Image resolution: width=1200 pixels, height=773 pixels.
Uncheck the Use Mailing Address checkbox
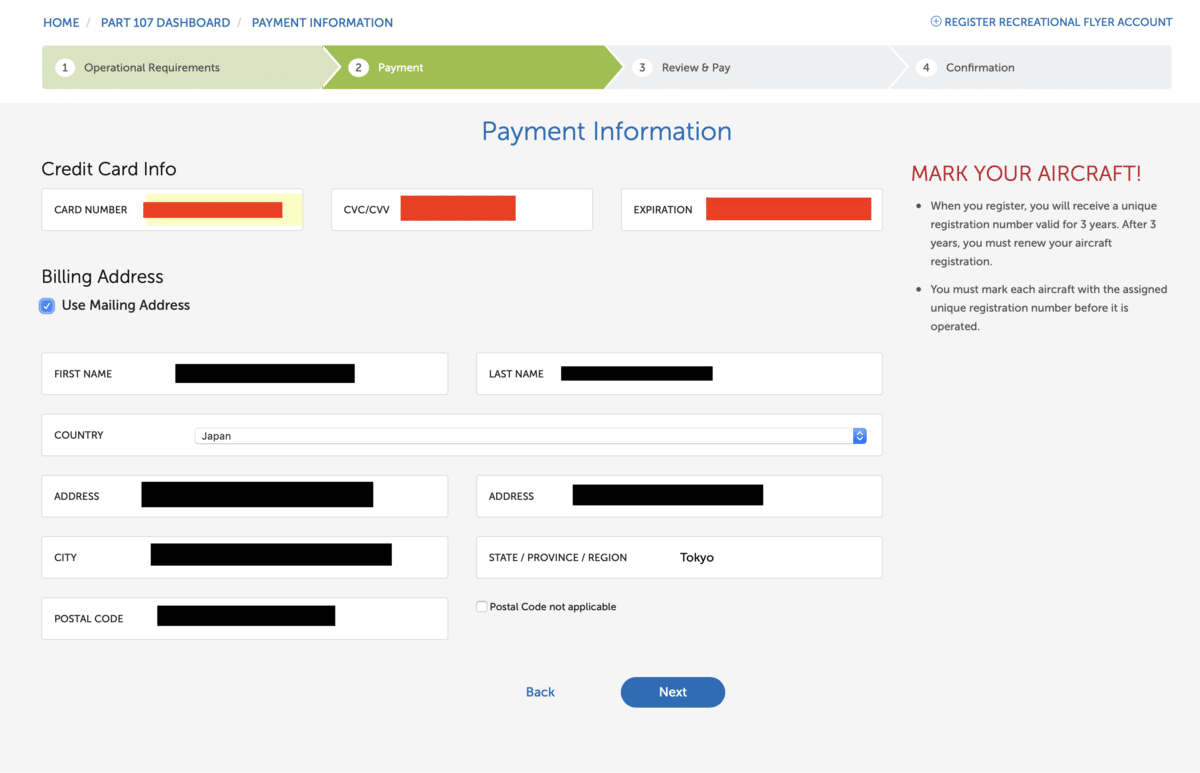pos(47,306)
